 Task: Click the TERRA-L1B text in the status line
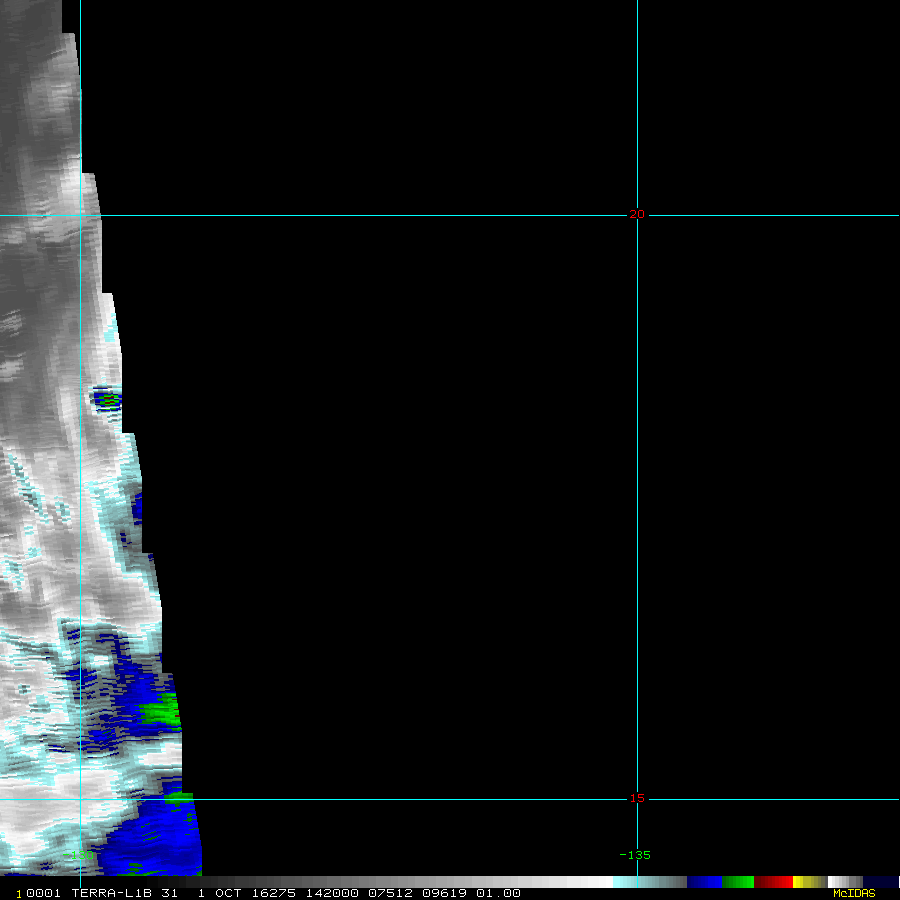[x=111, y=893]
